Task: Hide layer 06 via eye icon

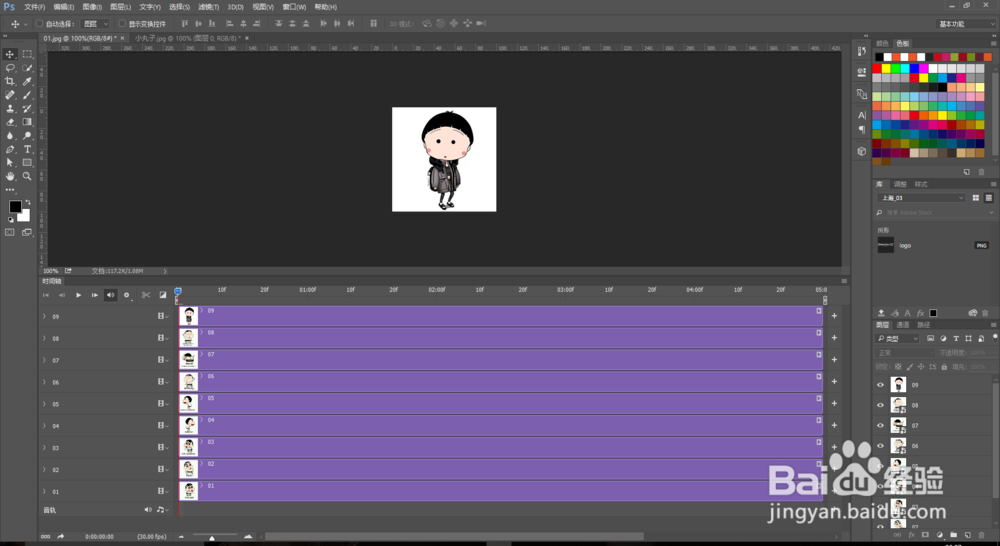Action: pyautogui.click(x=881, y=446)
